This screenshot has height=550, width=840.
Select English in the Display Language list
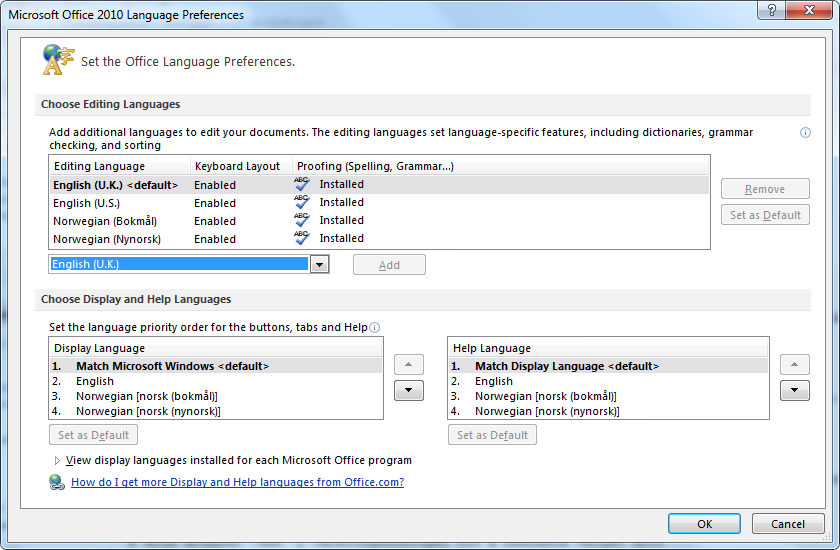pos(95,381)
